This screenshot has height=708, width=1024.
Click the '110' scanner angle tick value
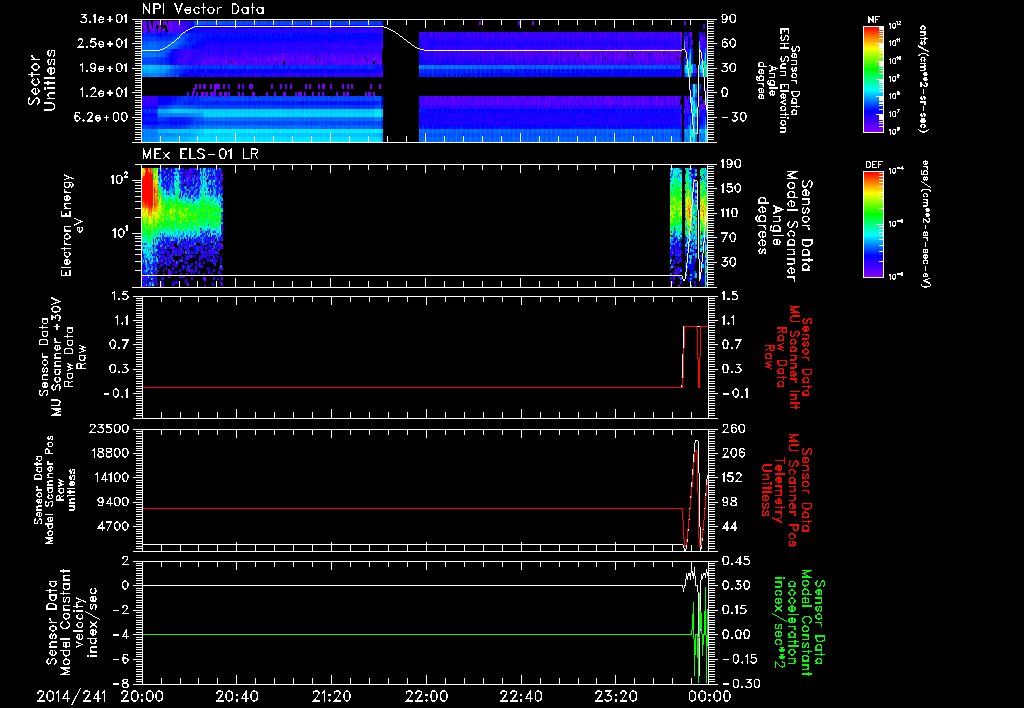pos(731,213)
